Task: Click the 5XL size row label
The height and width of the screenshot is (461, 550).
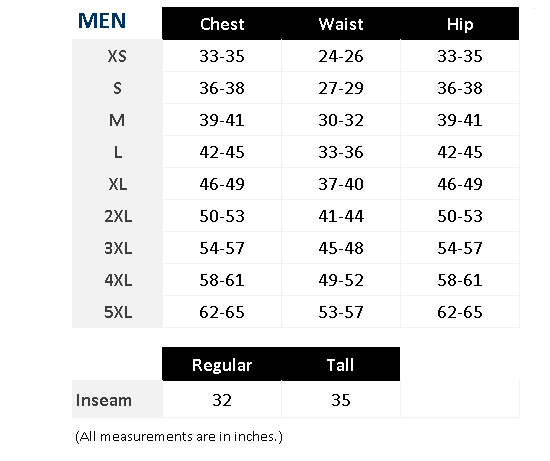Action: [117, 312]
